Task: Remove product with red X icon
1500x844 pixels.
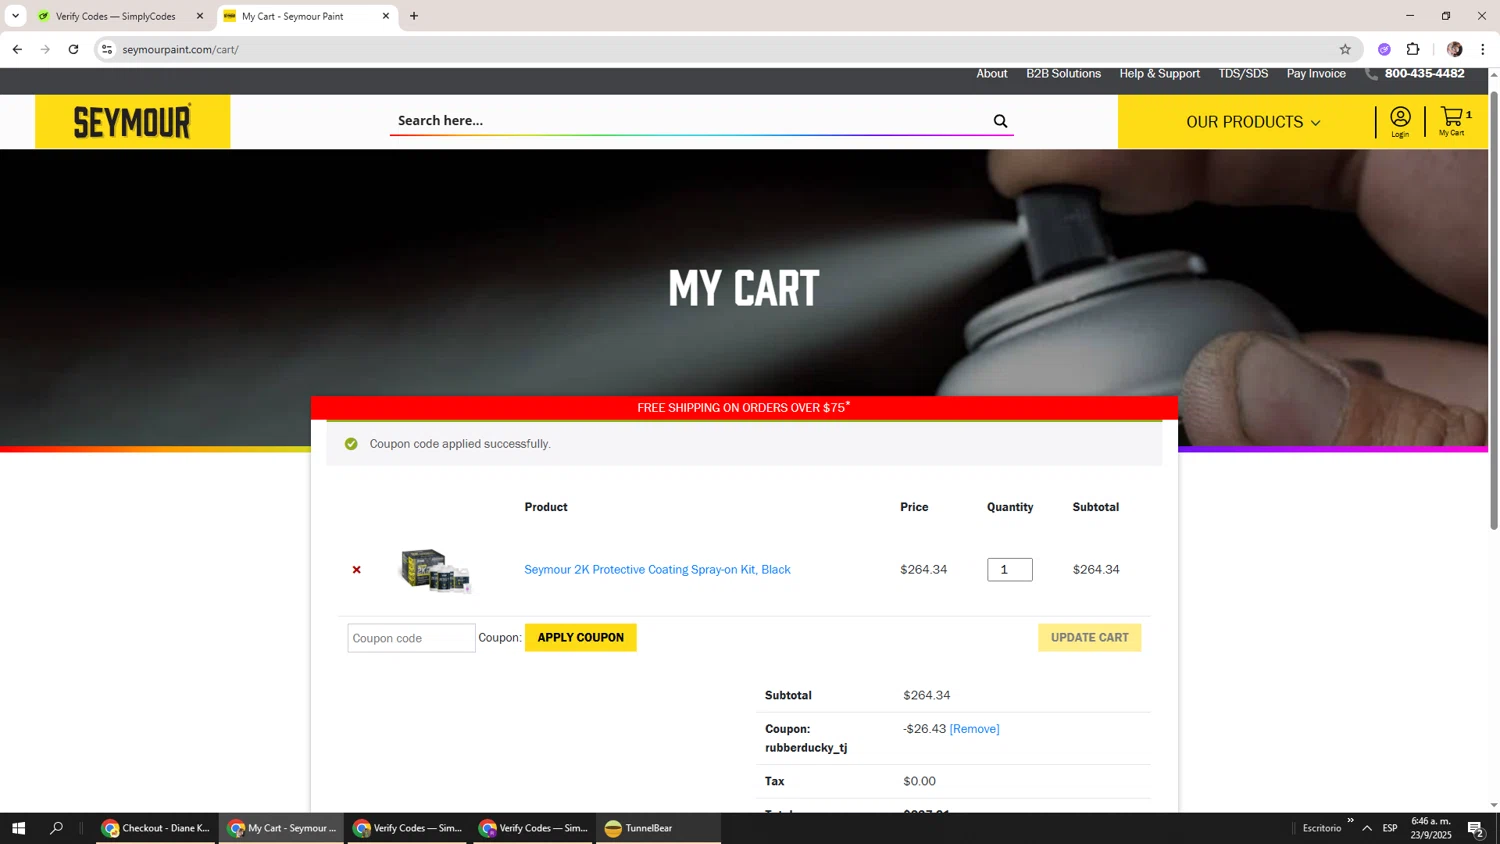Action: coord(356,570)
